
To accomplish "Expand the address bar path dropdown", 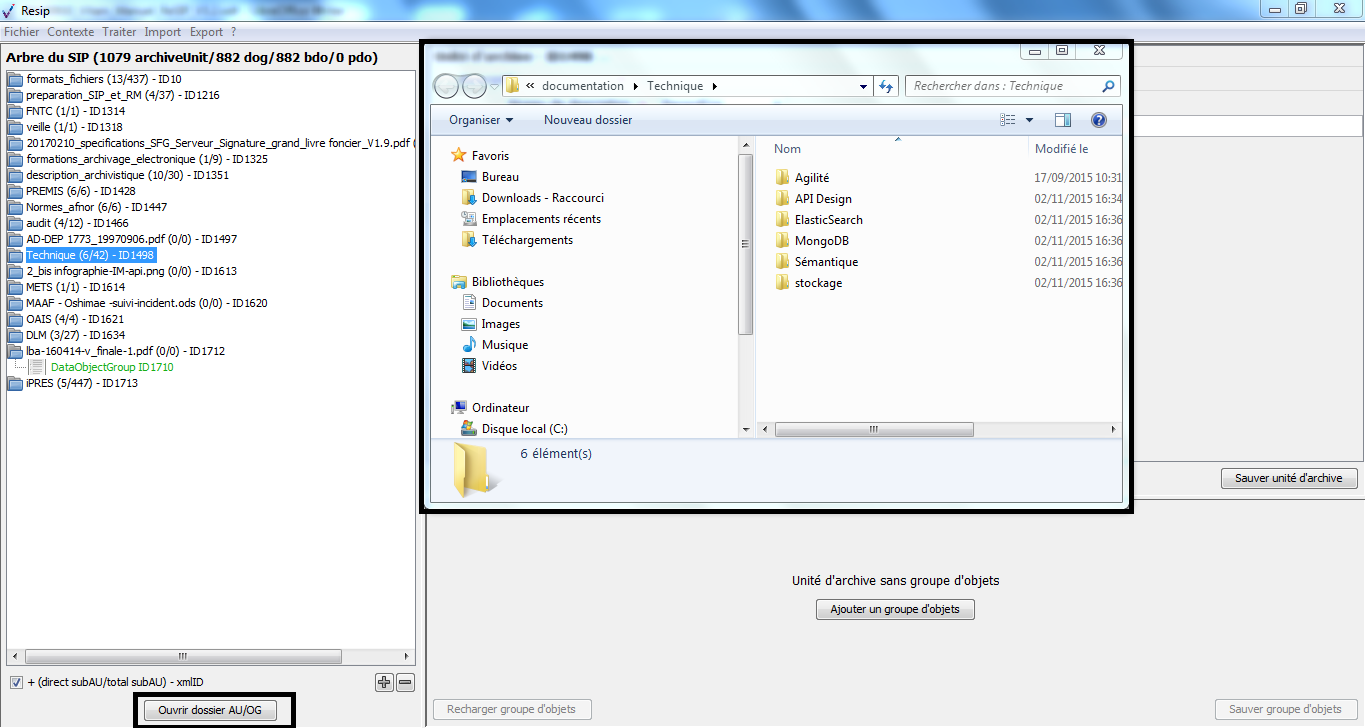I will click(x=864, y=86).
